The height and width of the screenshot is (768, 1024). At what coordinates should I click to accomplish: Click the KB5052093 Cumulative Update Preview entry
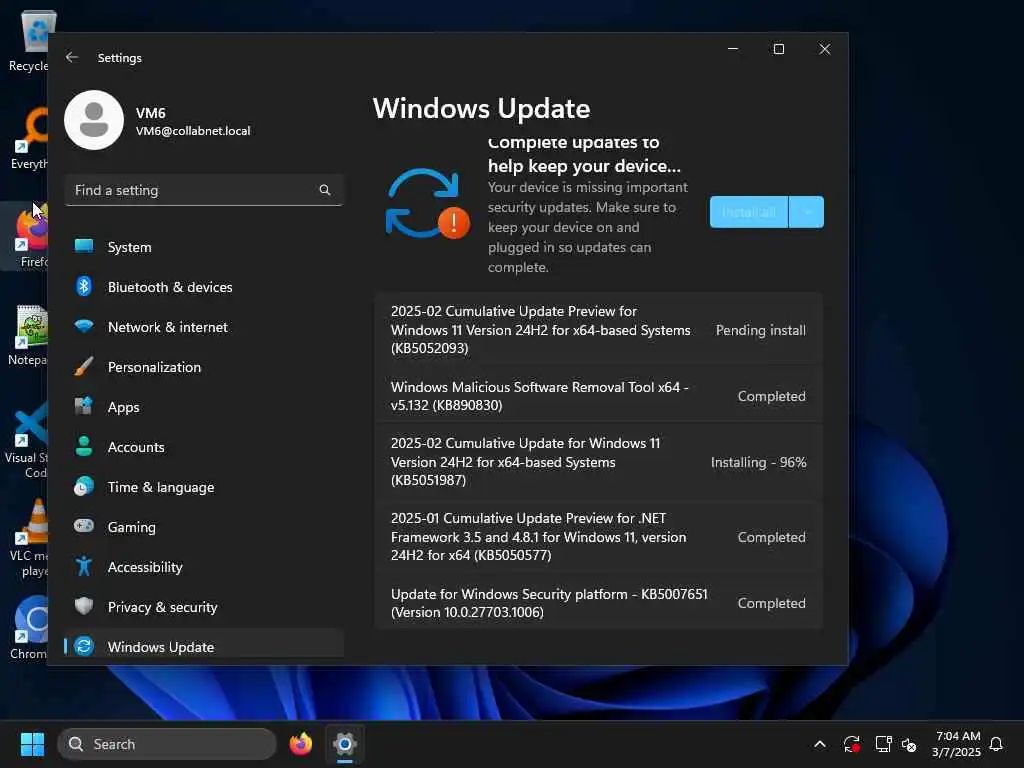coord(599,329)
